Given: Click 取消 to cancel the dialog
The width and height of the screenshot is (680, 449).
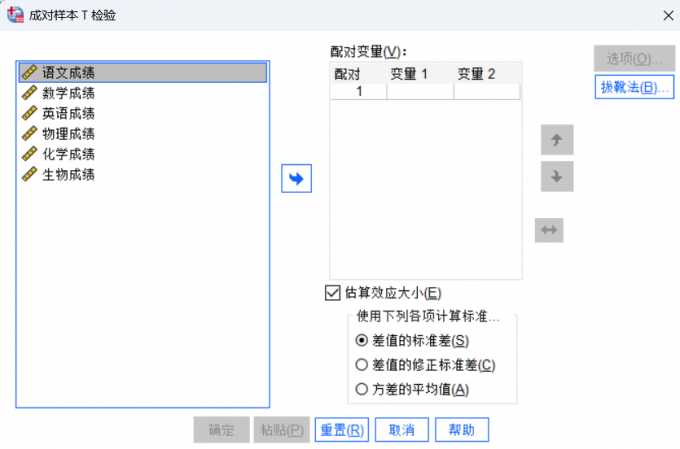Looking at the screenshot, I should click(x=402, y=430).
